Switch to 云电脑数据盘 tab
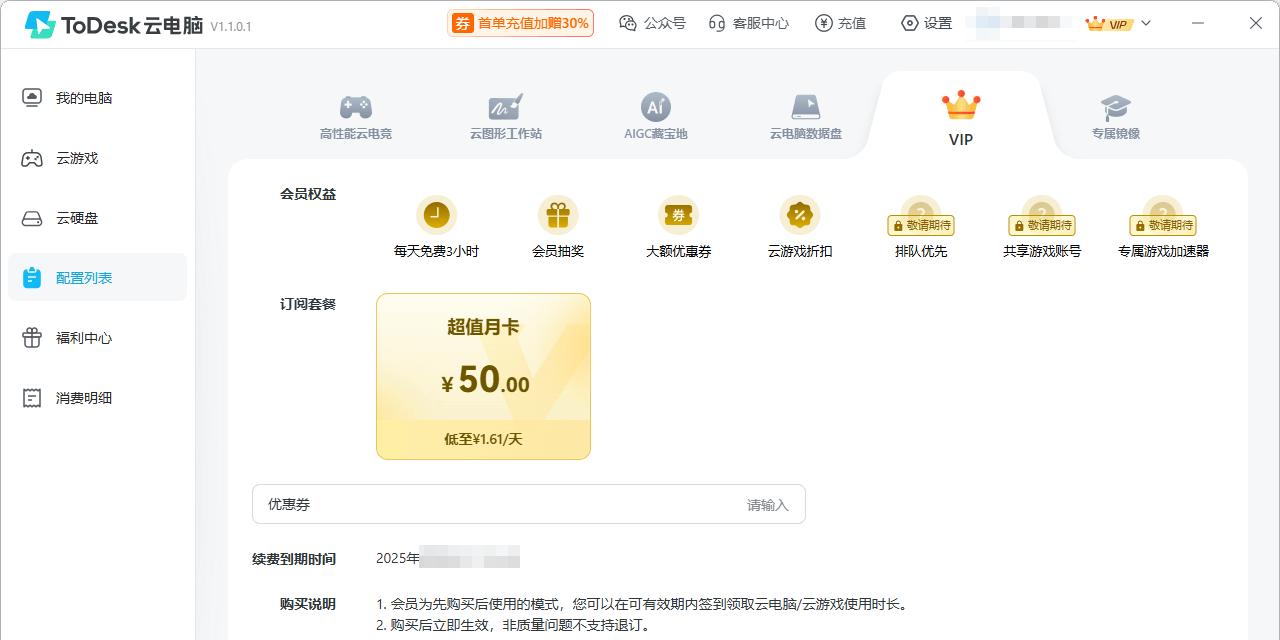This screenshot has width=1280, height=640. tap(806, 117)
